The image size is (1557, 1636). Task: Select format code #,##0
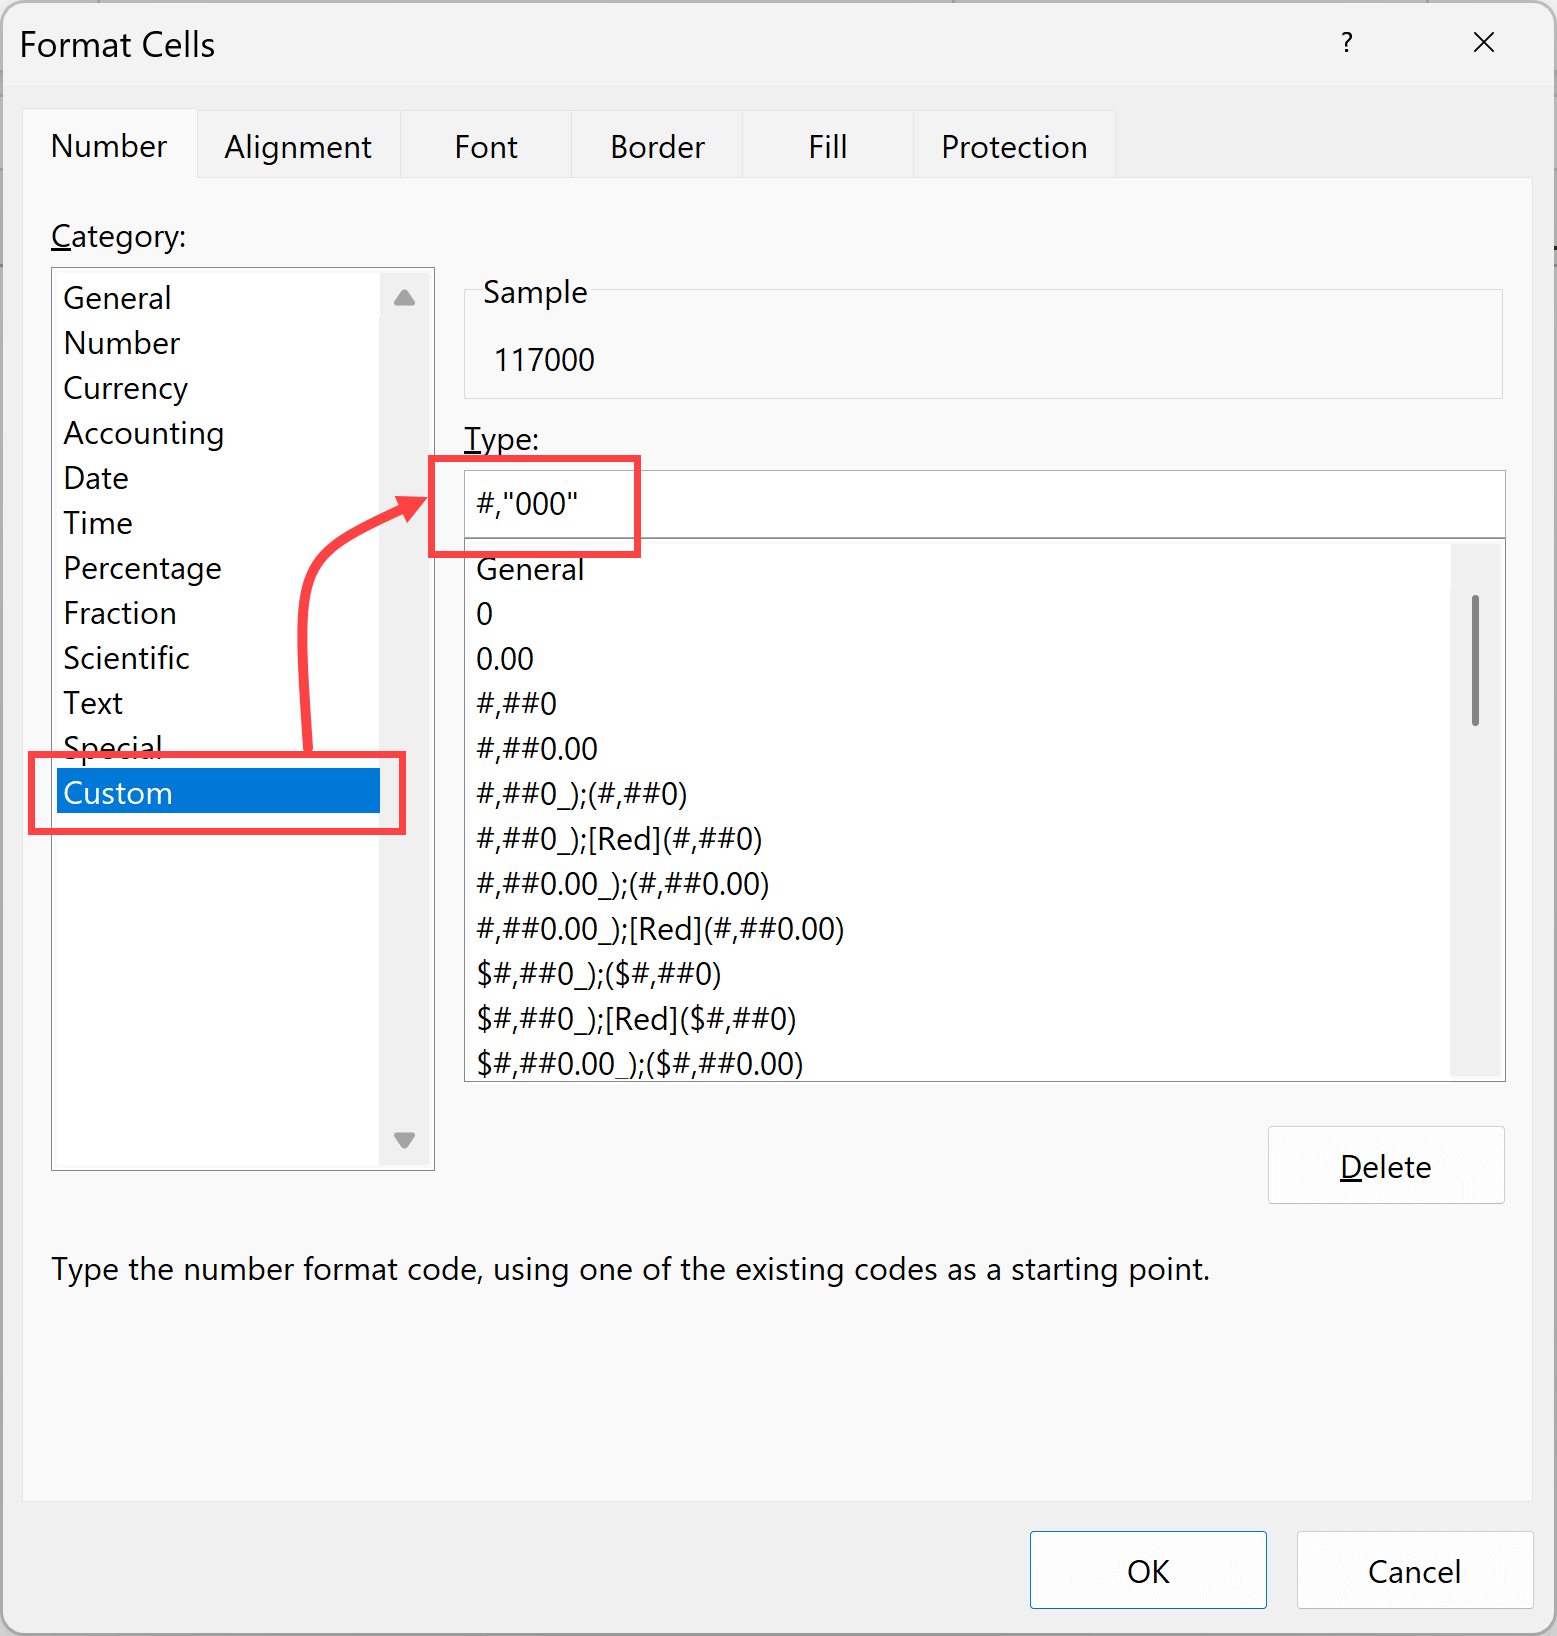tap(958, 704)
